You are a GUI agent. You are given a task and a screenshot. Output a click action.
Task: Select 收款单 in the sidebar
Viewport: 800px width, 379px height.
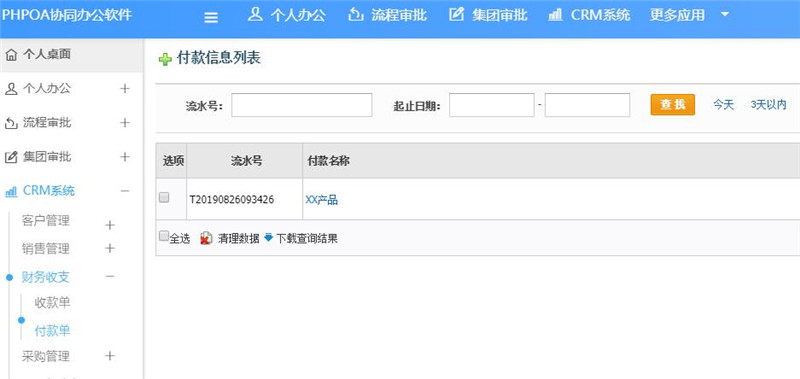52,303
